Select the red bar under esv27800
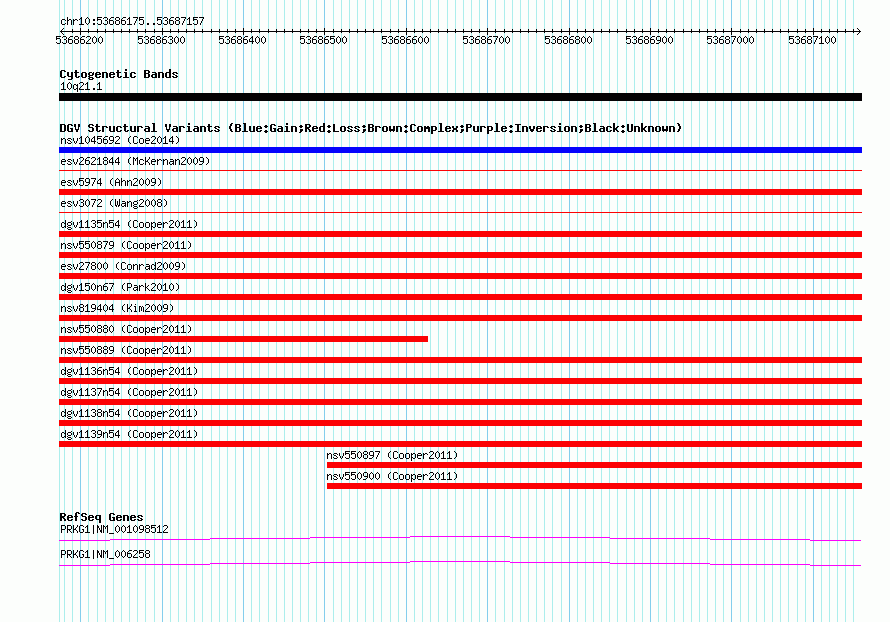The width and height of the screenshot is (890, 622). click(x=460, y=276)
